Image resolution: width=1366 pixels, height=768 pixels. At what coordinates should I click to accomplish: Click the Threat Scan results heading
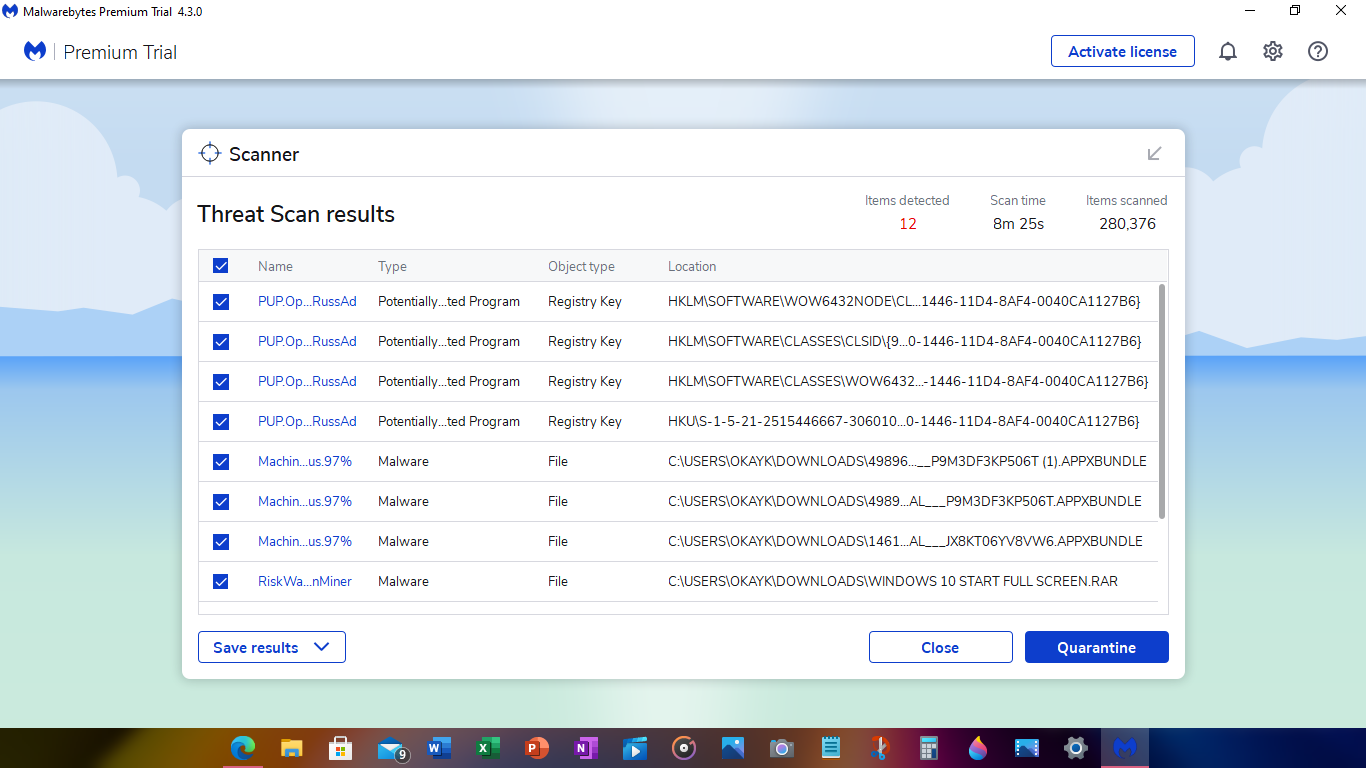(x=296, y=214)
